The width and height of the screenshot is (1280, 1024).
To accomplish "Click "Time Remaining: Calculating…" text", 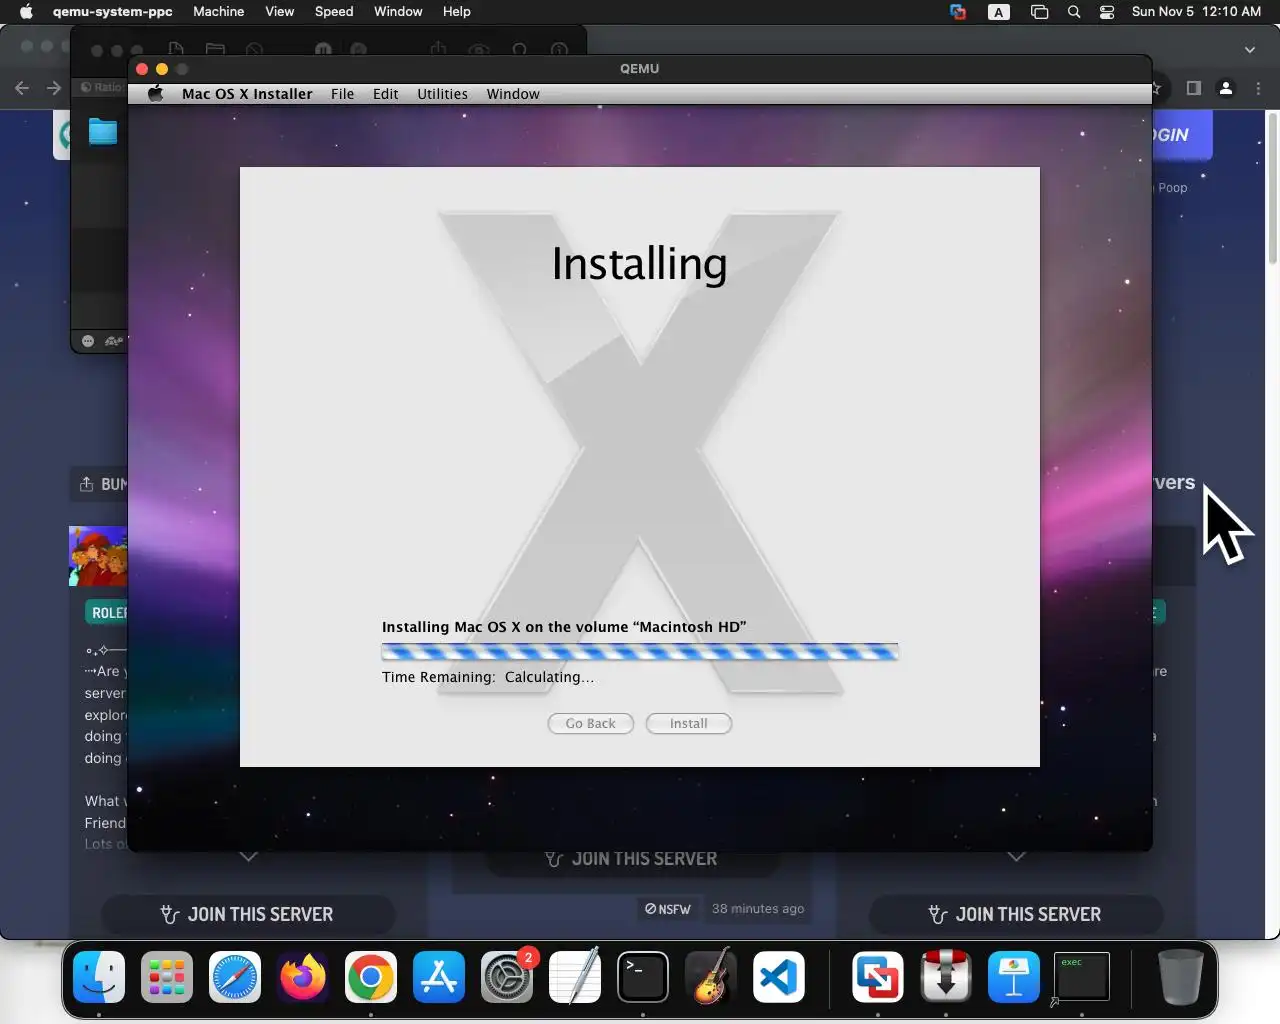I will pyautogui.click(x=488, y=677).
